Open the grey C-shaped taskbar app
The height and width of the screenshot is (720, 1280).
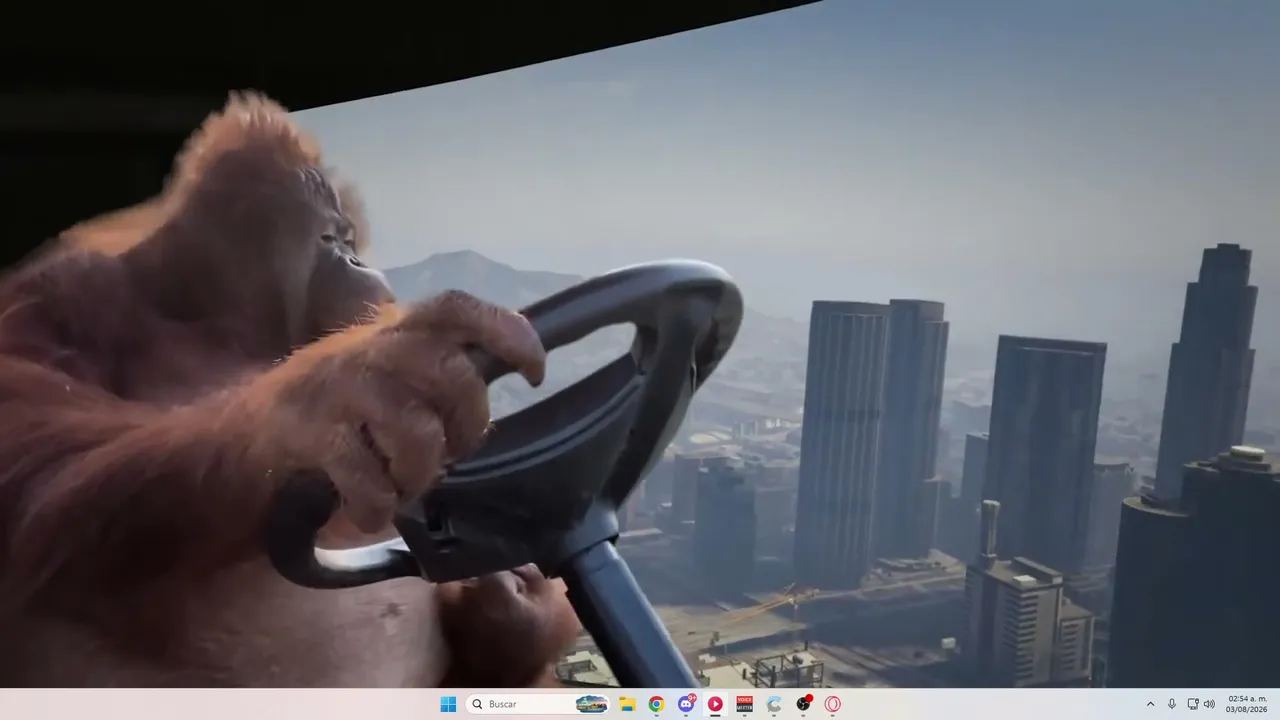click(x=774, y=704)
